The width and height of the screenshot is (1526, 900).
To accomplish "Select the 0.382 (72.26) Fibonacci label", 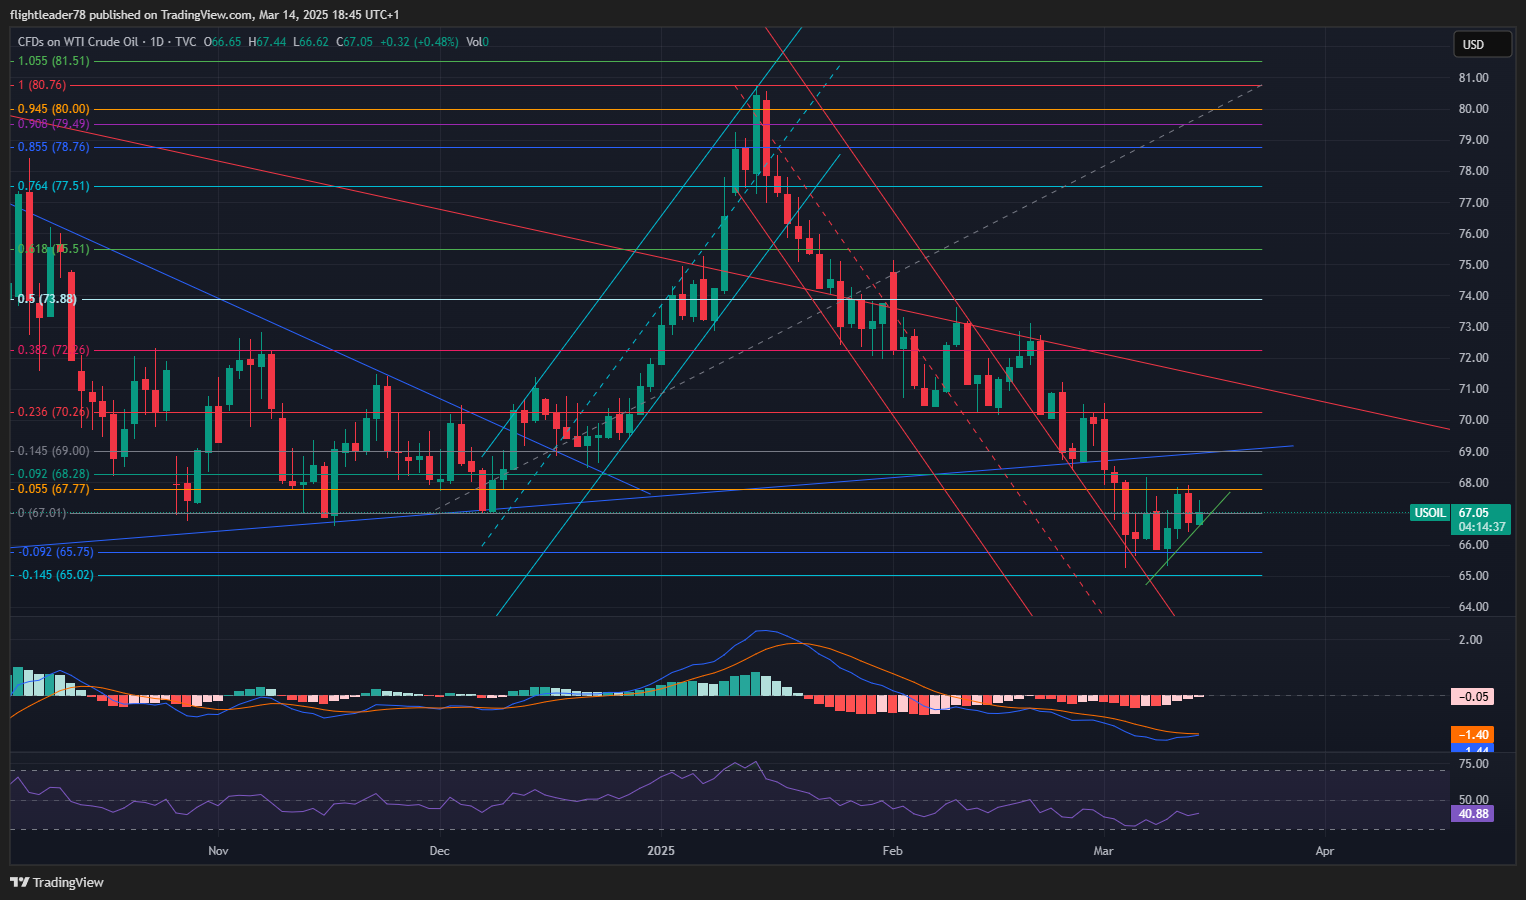I will coord(54,351).
